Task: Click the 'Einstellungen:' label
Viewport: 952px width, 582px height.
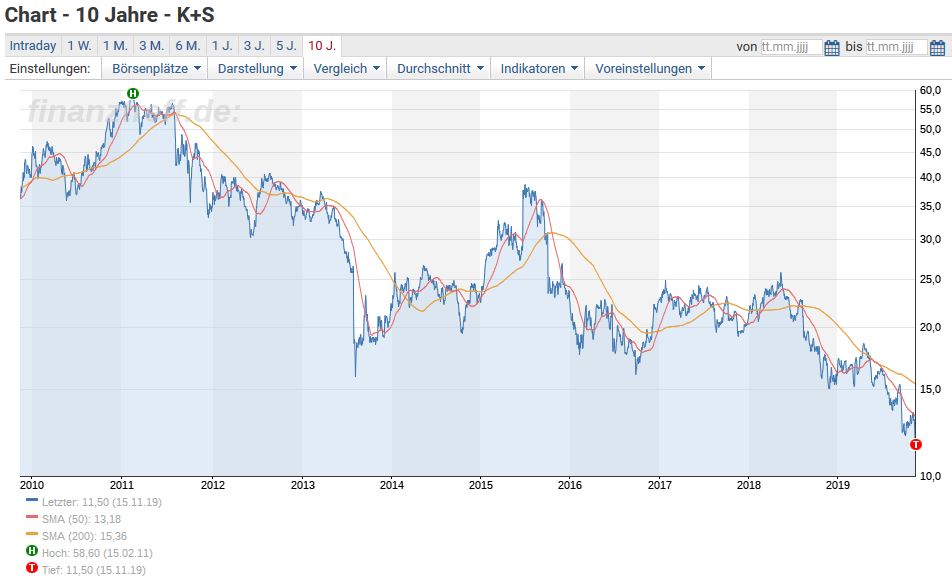Action: click(x=50, y=69)
